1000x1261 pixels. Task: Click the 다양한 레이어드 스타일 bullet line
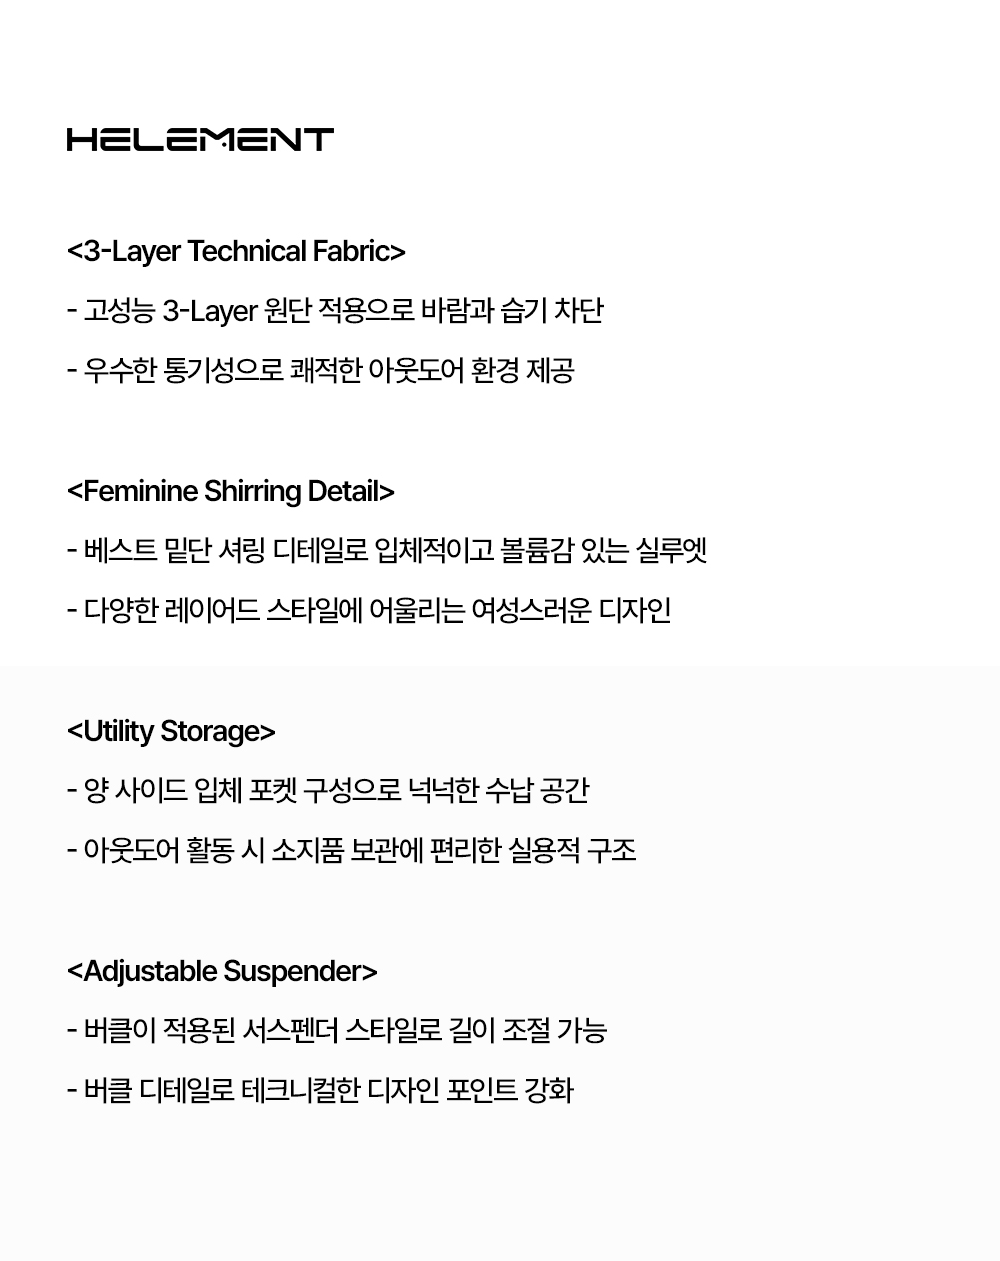(368, 611)
